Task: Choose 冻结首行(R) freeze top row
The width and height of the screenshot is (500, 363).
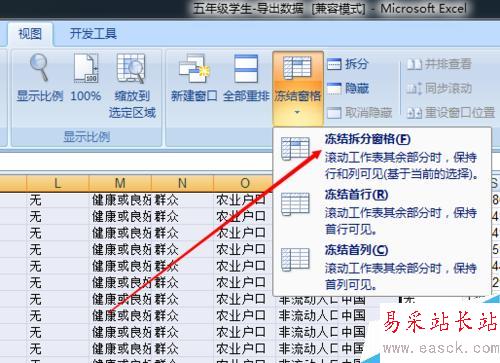Action: tap(382, 212)
